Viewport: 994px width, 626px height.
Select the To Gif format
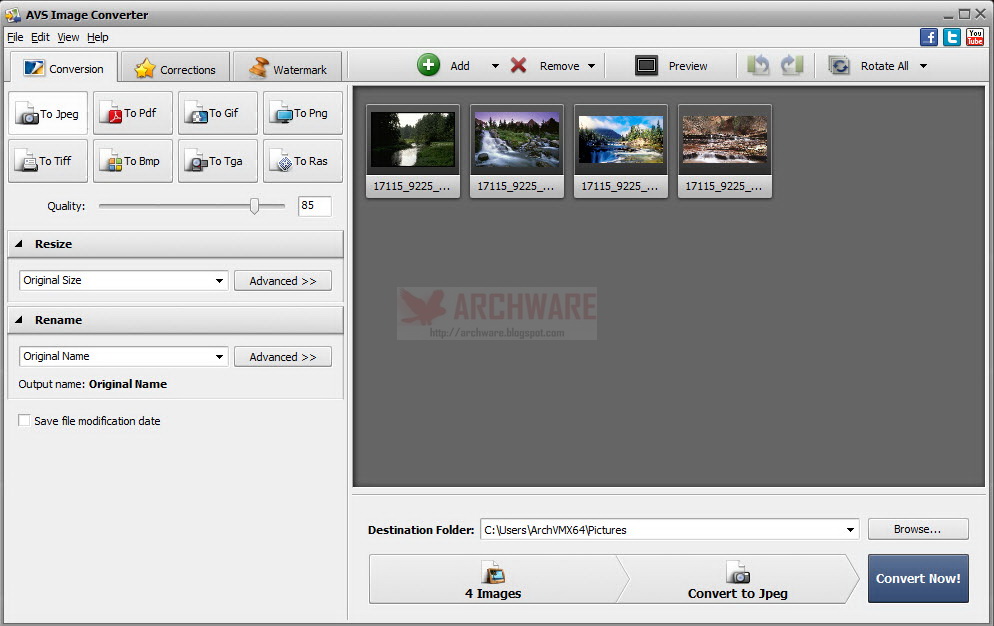point(217,113)
